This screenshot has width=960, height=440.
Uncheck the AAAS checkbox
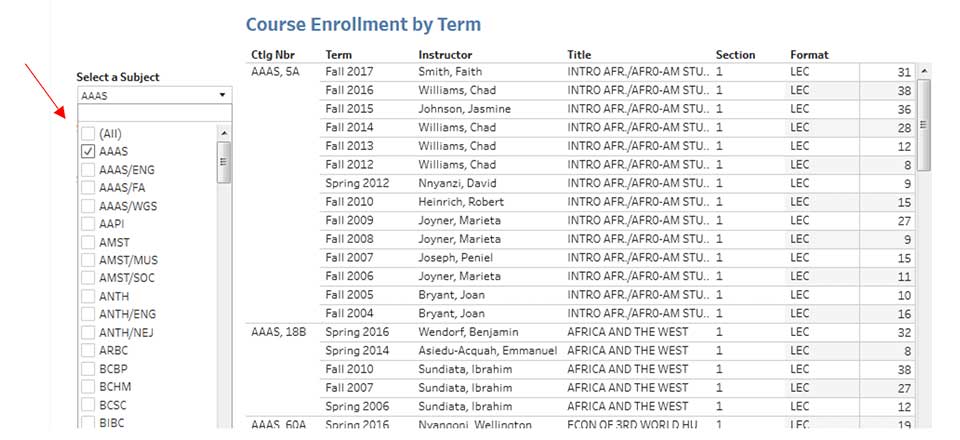pos(88,151)
